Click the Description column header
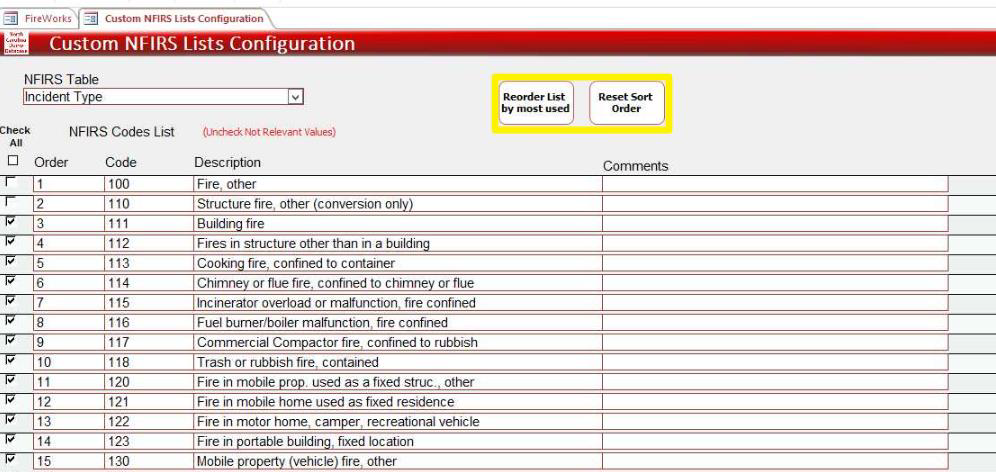Image resolution: width=996 pixels, height=472 pixels. [227, 163]
